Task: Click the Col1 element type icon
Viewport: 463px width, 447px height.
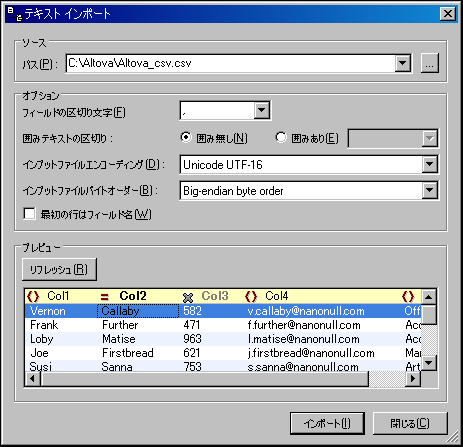Action: [33, 296]
